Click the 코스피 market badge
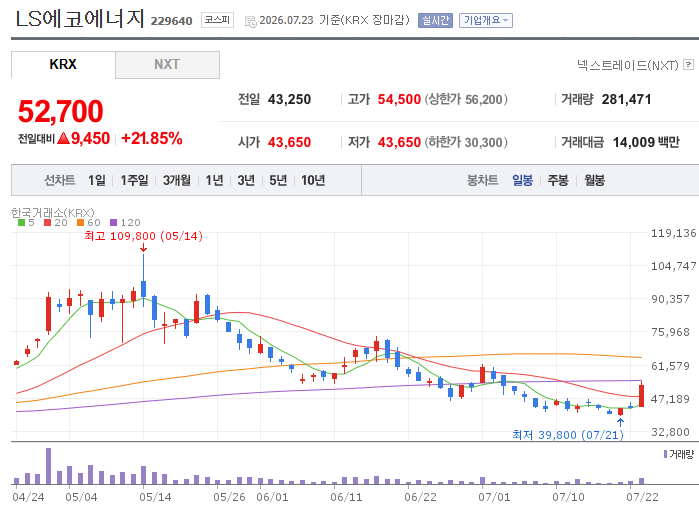The width and height of the screenshot is (699, 505). [x=217, y=20]
